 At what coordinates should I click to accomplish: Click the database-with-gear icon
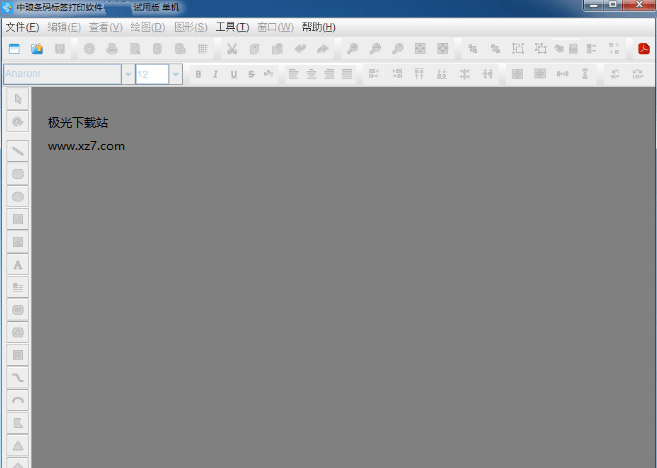coord(180,49)
